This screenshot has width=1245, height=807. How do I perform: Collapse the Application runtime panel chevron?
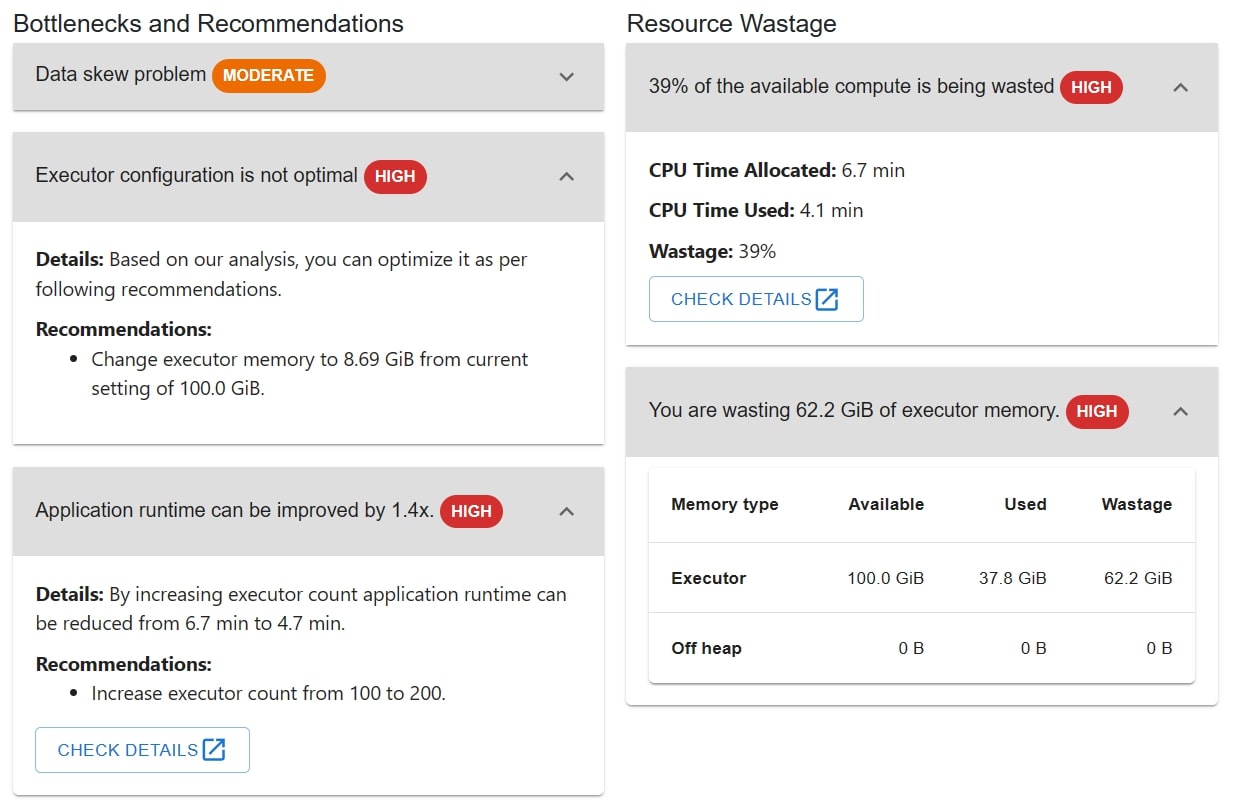point(566,512)
